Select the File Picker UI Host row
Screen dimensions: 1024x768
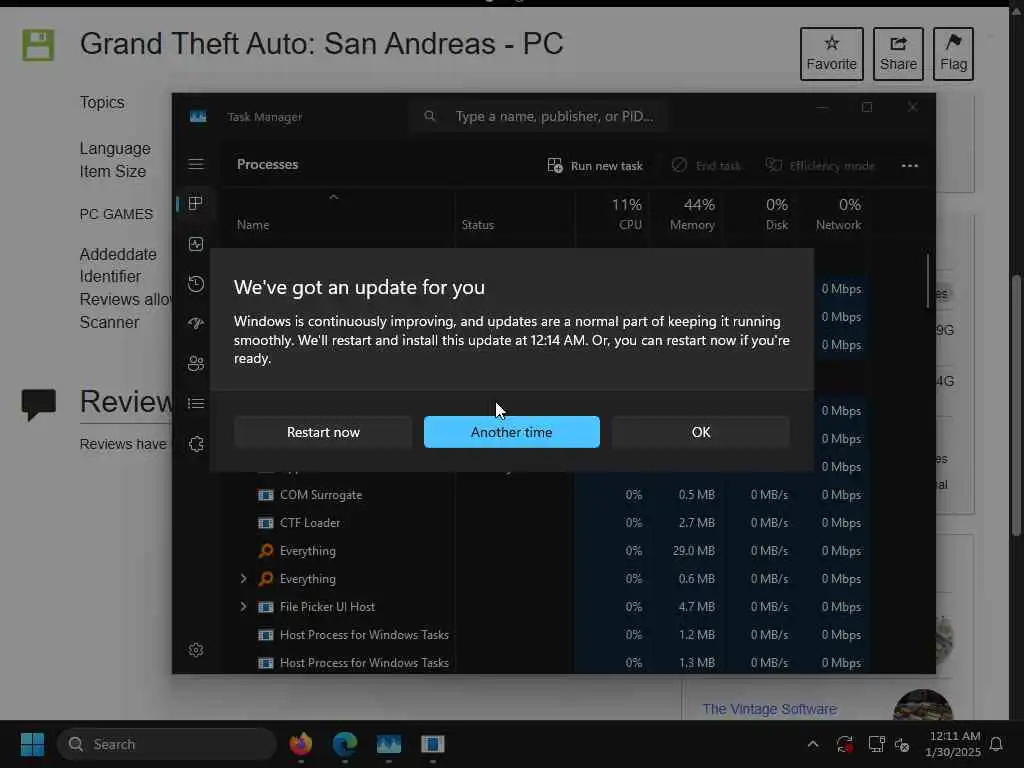pyautogui.click(x=547, y=607)
